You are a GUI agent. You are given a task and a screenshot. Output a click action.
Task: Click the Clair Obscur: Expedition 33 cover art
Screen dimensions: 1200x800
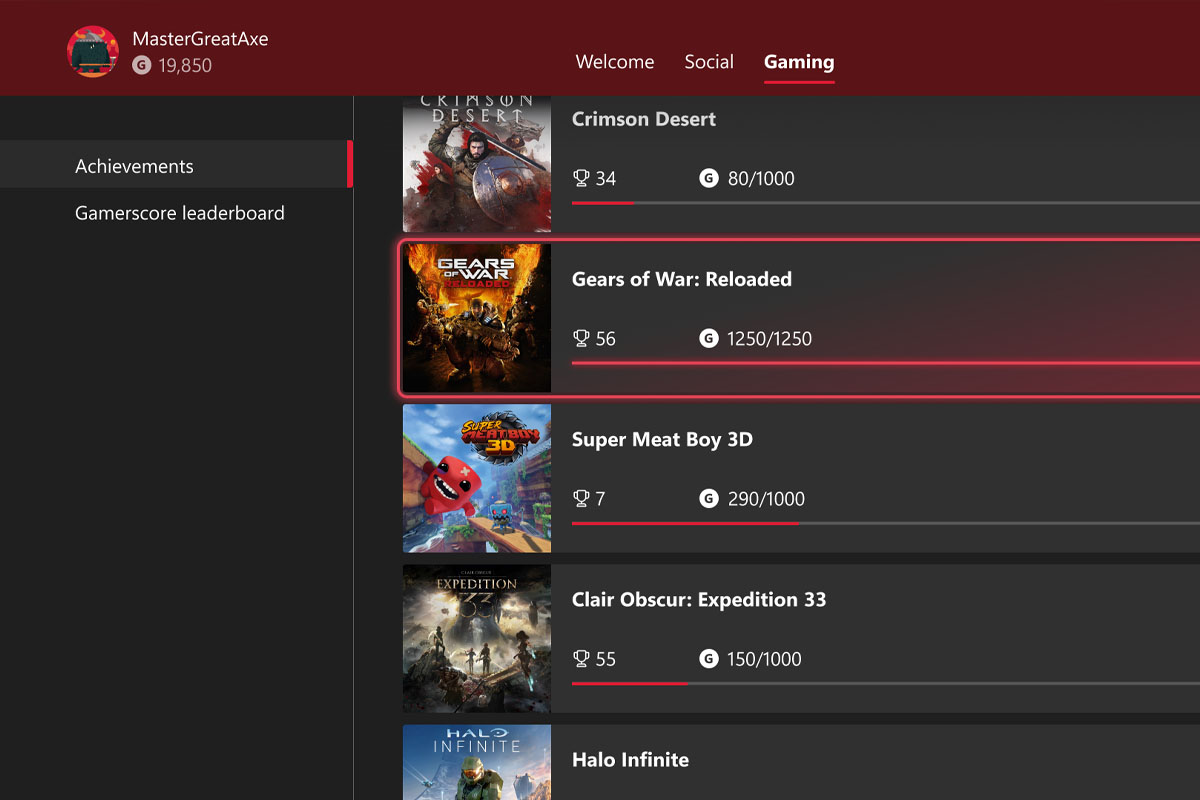[477, 638]
